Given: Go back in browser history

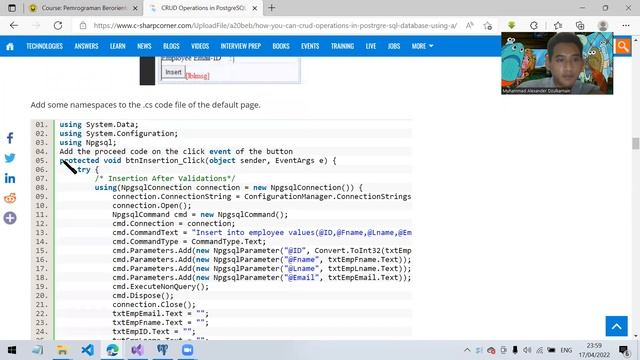Looking at the screenshot, I should (14, 26).
